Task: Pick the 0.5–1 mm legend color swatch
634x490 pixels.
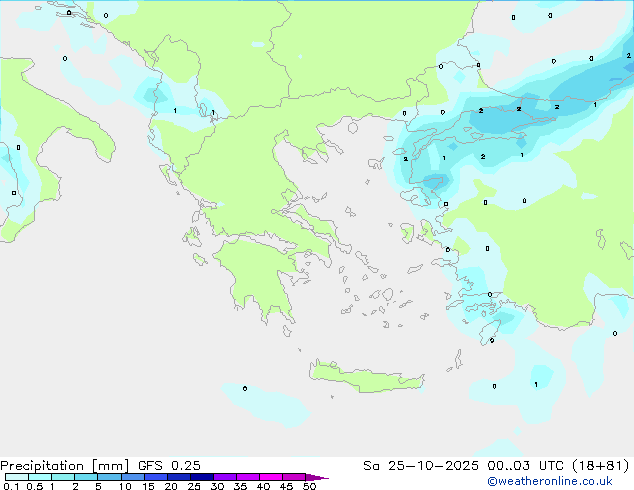Action: [x=40, y=477]
